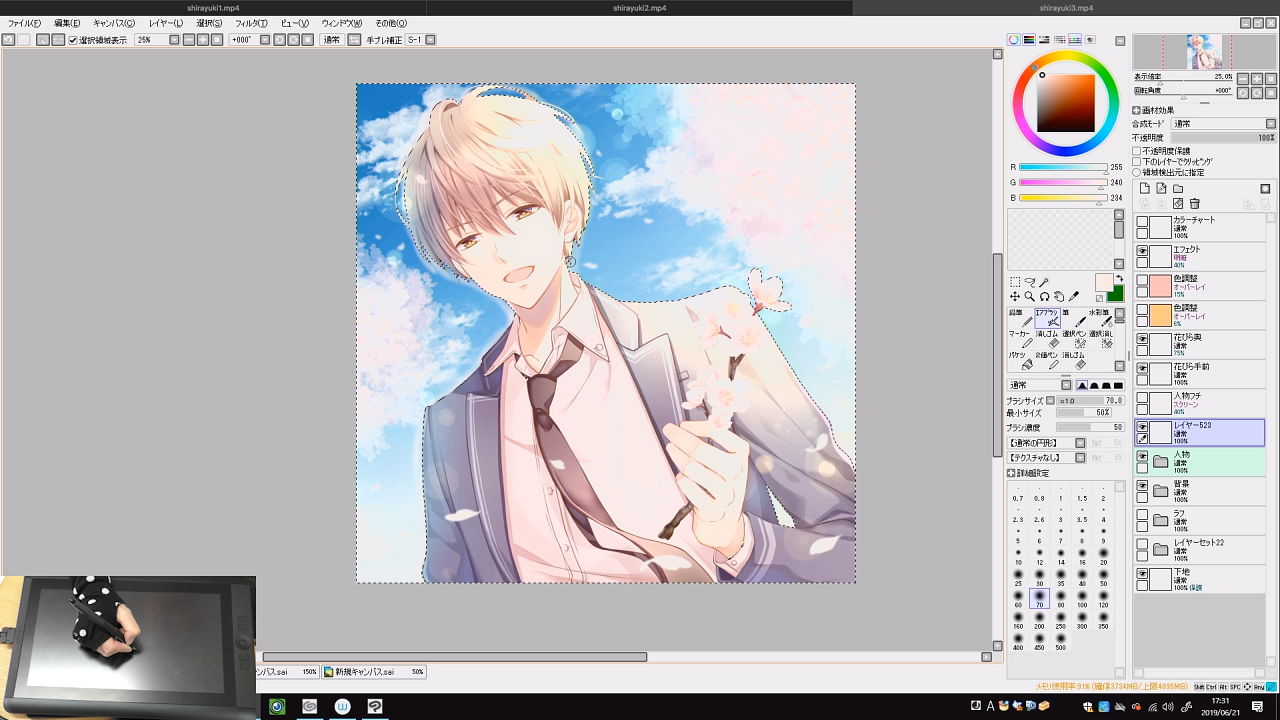Hide the 花びら奥 layer
This screenshot has height=720, width=1280.
[1142, 339]
